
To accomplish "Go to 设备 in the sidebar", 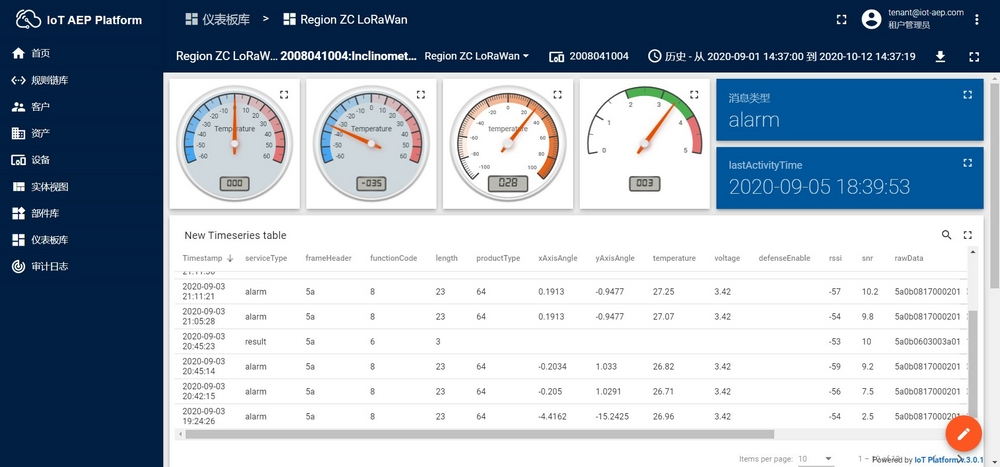I will (x=40, y=160).
